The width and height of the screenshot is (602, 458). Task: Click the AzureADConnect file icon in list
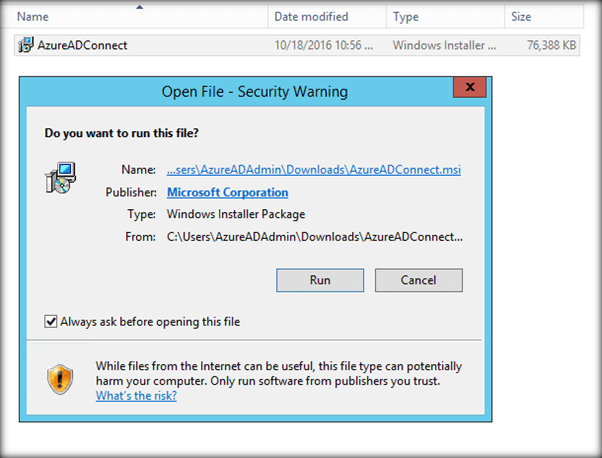pos(25,45)
